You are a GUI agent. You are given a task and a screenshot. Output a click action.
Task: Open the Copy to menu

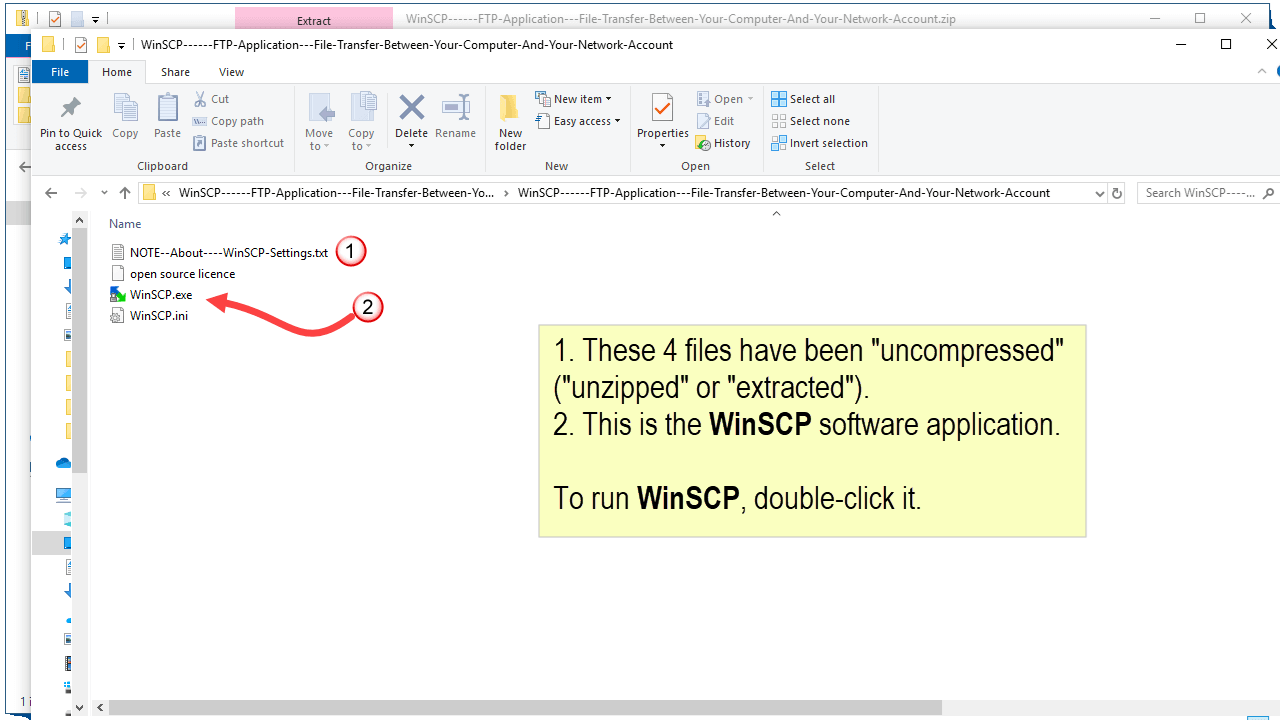[361, 122]
